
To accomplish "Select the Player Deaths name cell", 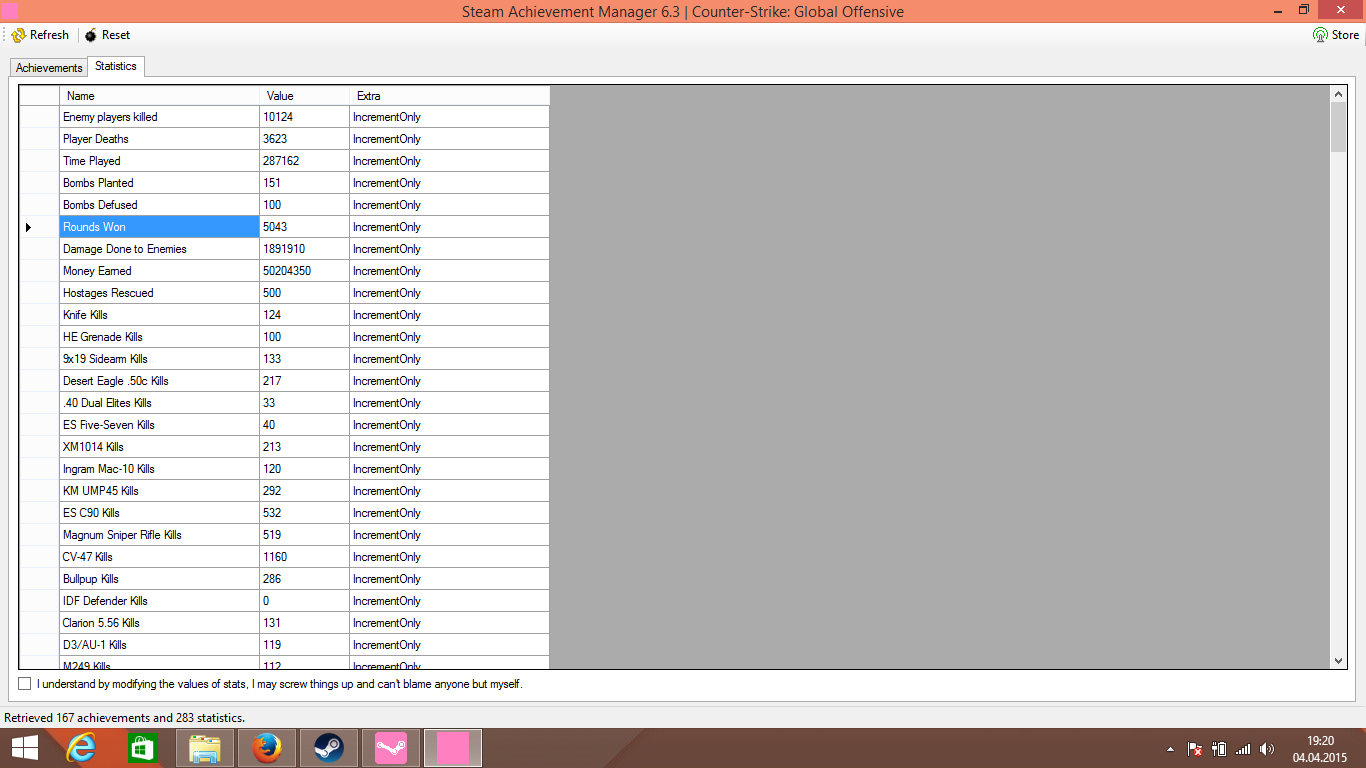I will coord(160,139).
